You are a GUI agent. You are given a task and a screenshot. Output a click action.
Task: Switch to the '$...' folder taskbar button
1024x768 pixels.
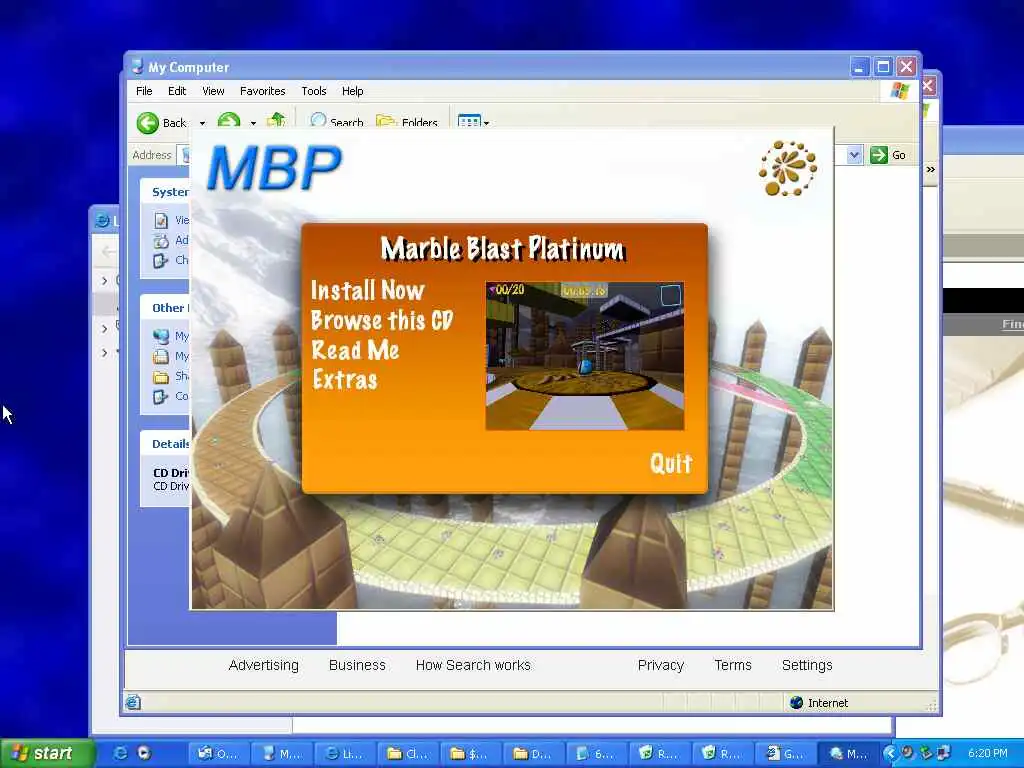pos(470,754)
